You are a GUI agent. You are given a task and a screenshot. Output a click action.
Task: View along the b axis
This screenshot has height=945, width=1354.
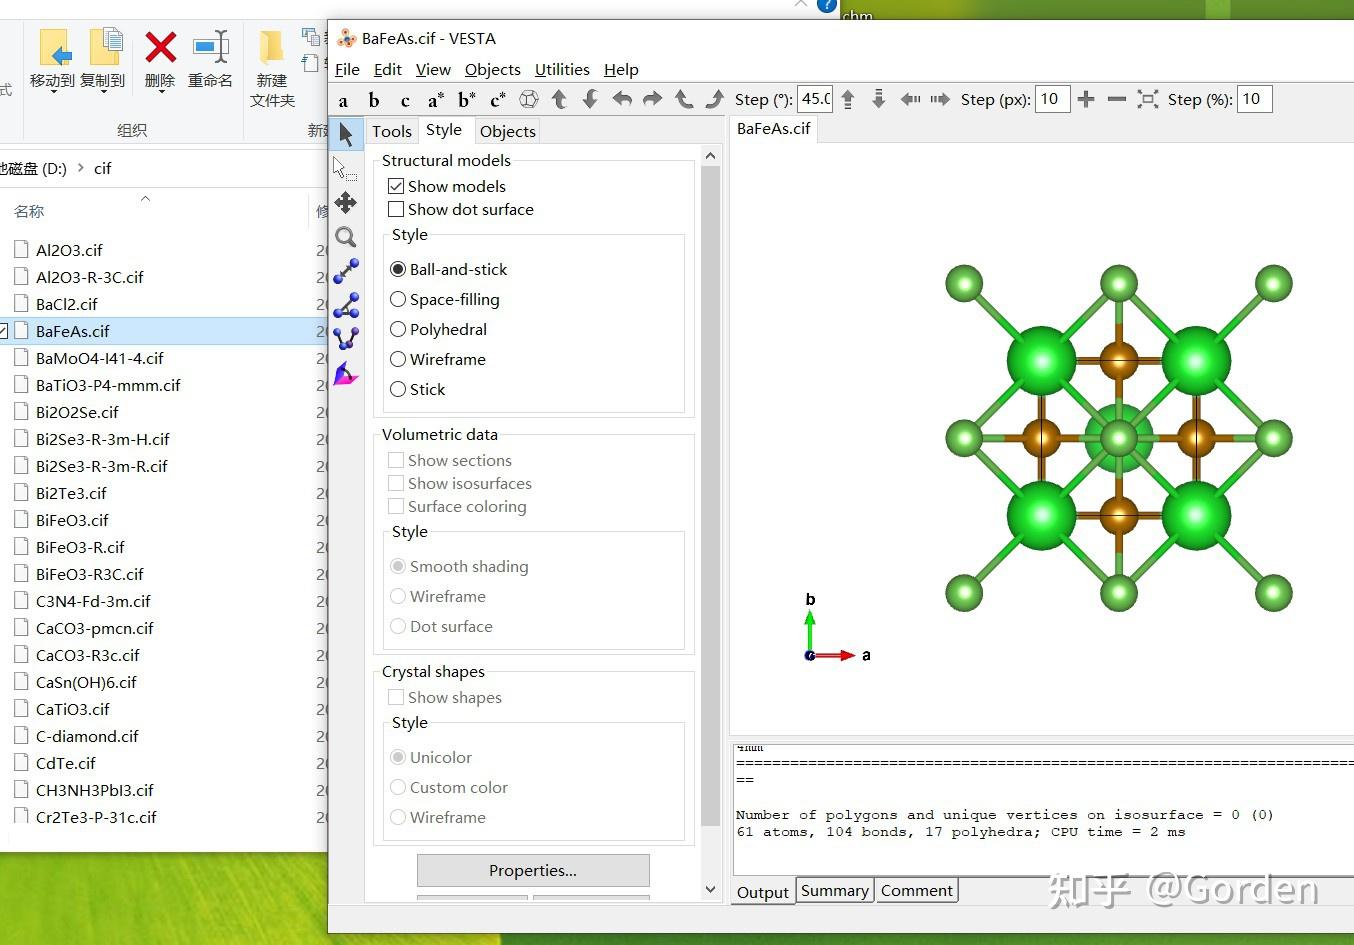click(x=374, y=100)
